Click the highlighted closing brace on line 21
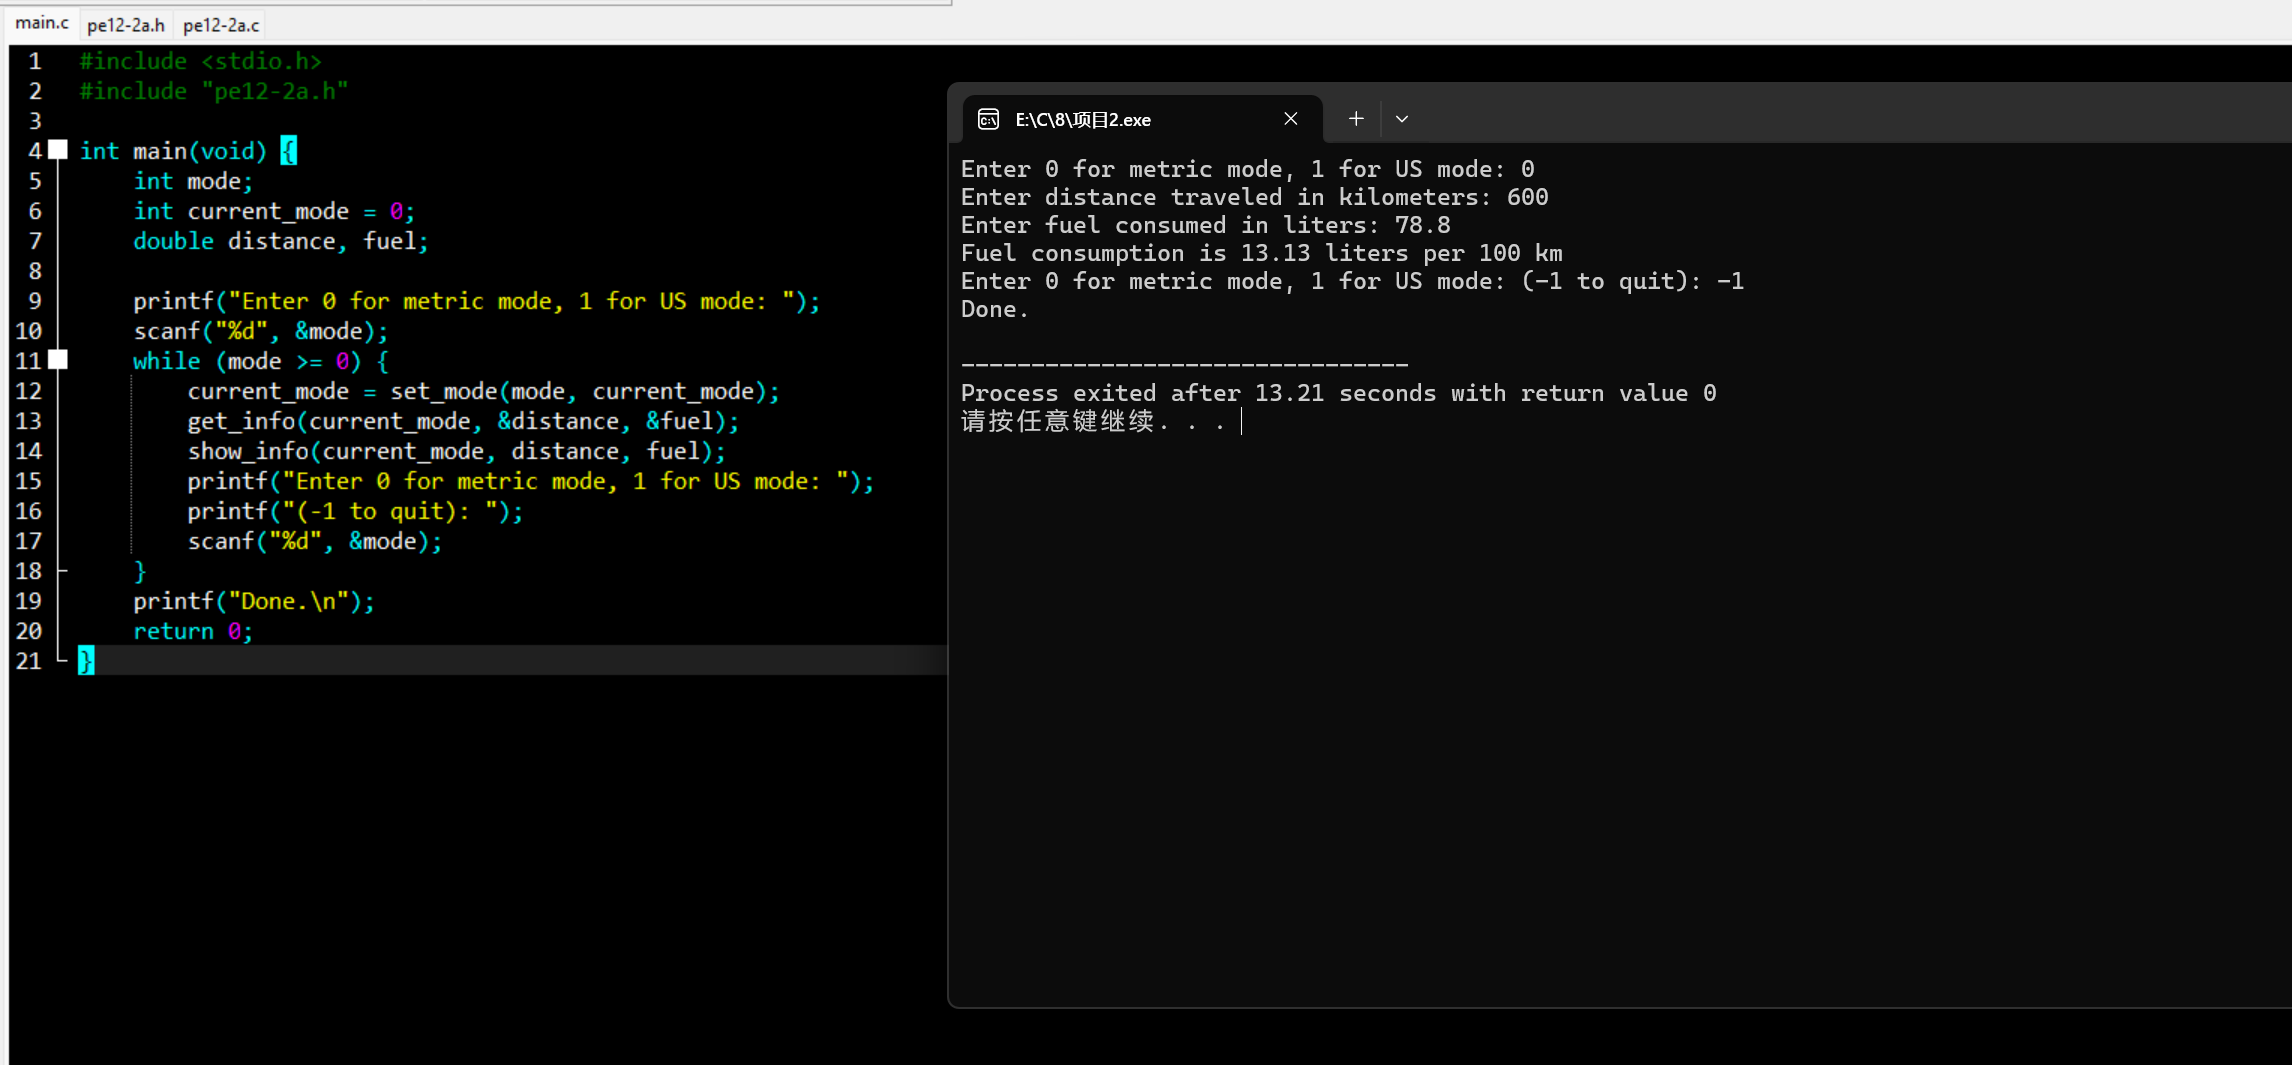 click(x=86, y=660)
